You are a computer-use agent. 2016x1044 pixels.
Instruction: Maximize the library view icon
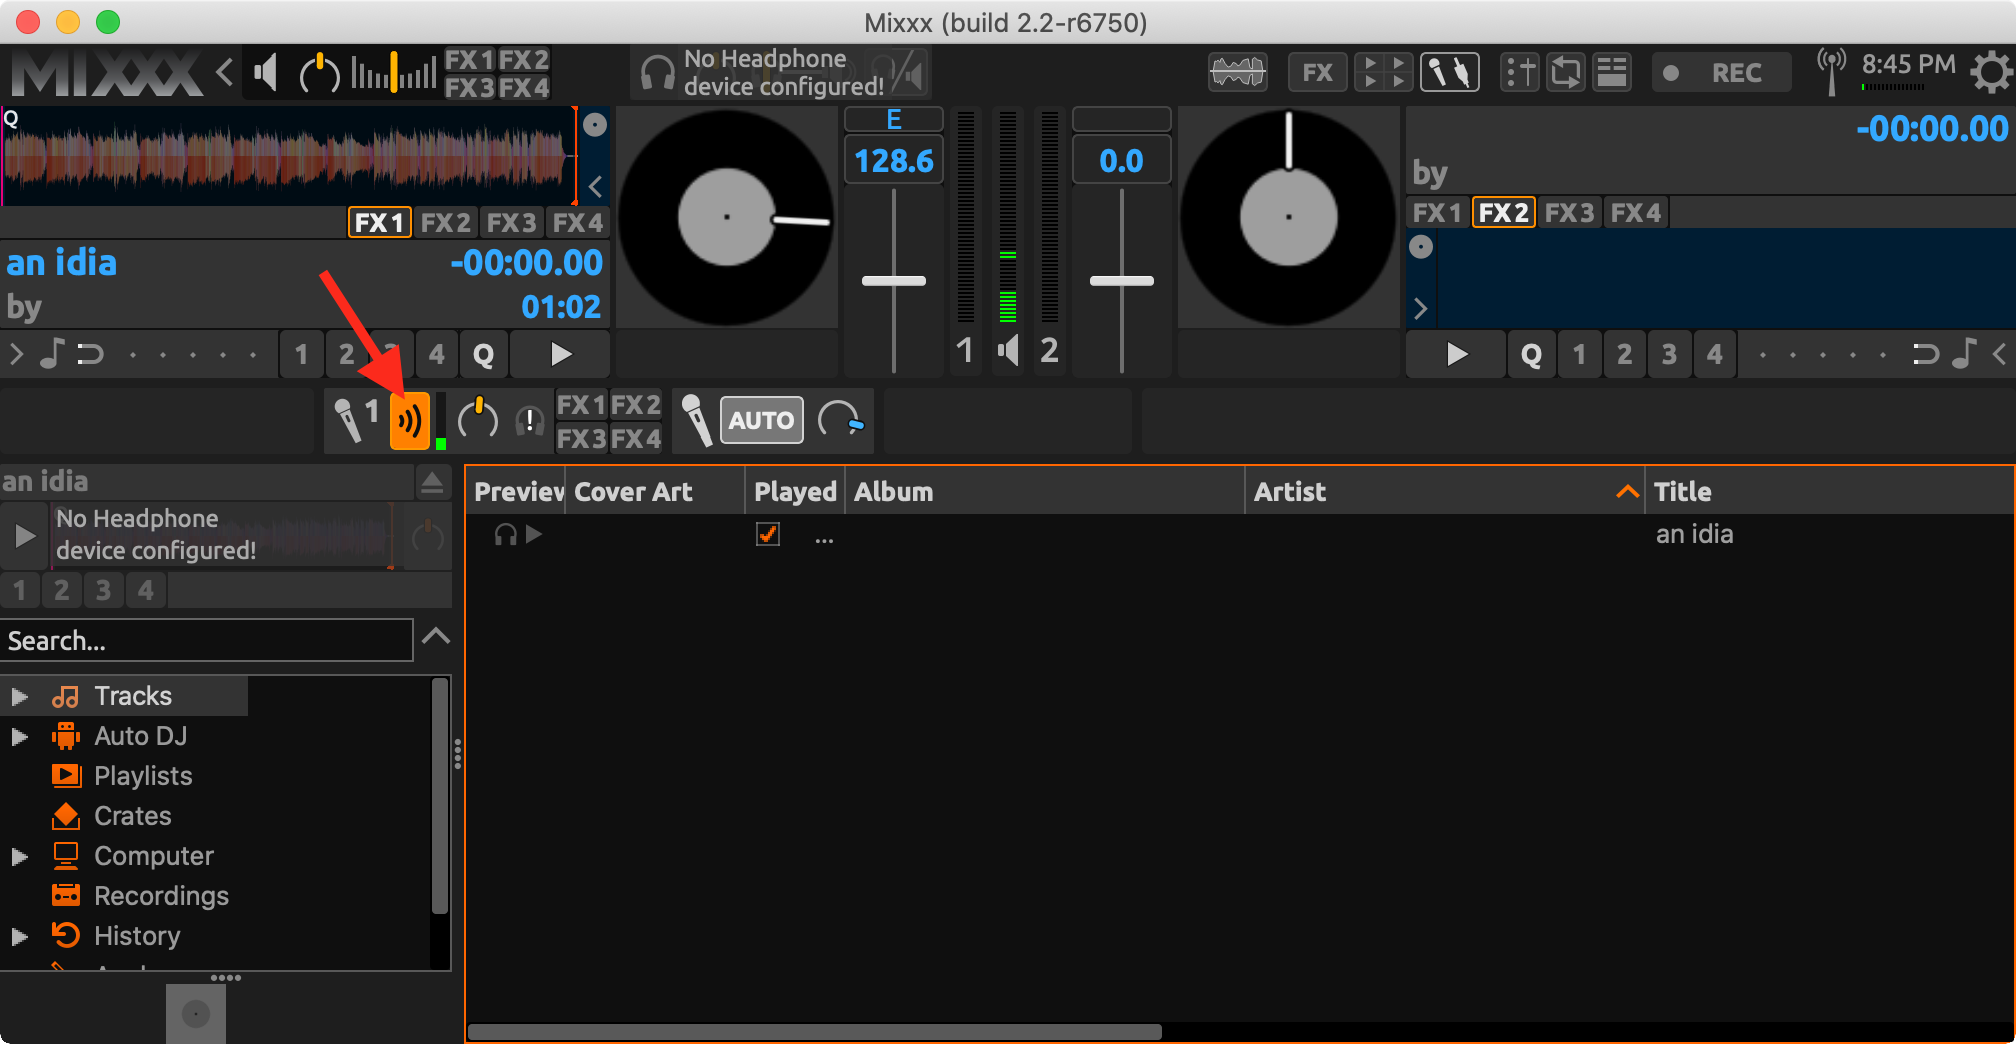(x=1612, y=72)
